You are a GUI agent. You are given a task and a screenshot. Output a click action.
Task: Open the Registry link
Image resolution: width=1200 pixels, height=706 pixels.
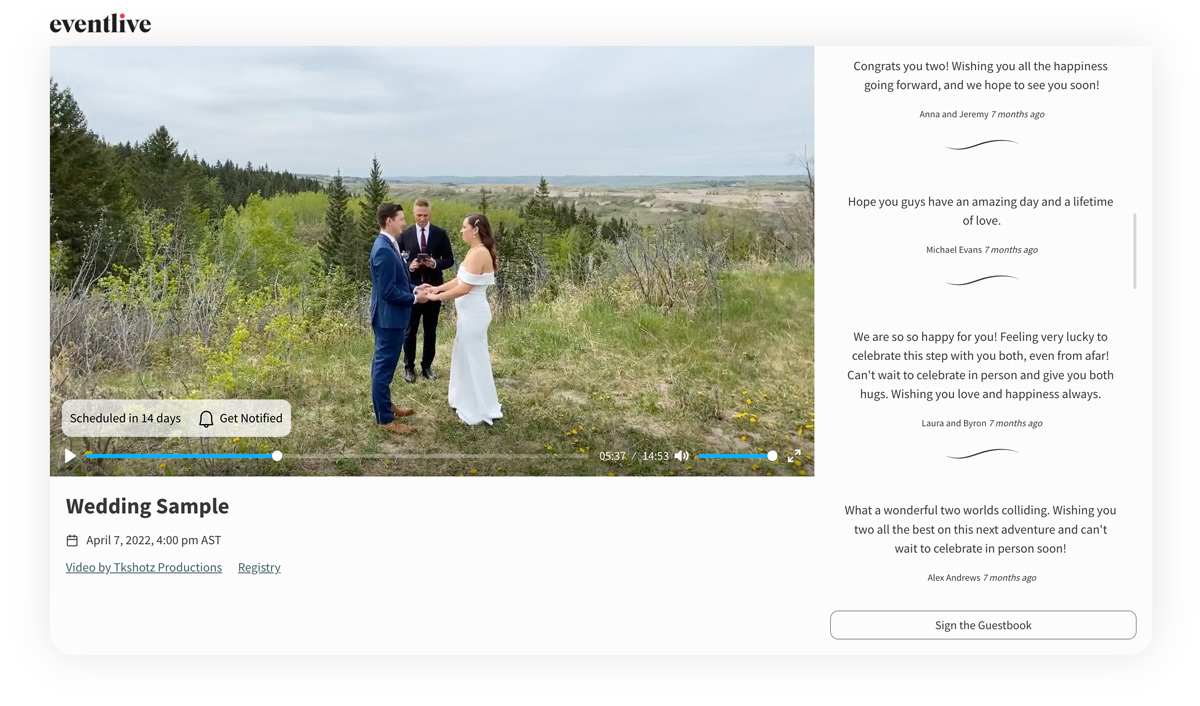(258, 567)
